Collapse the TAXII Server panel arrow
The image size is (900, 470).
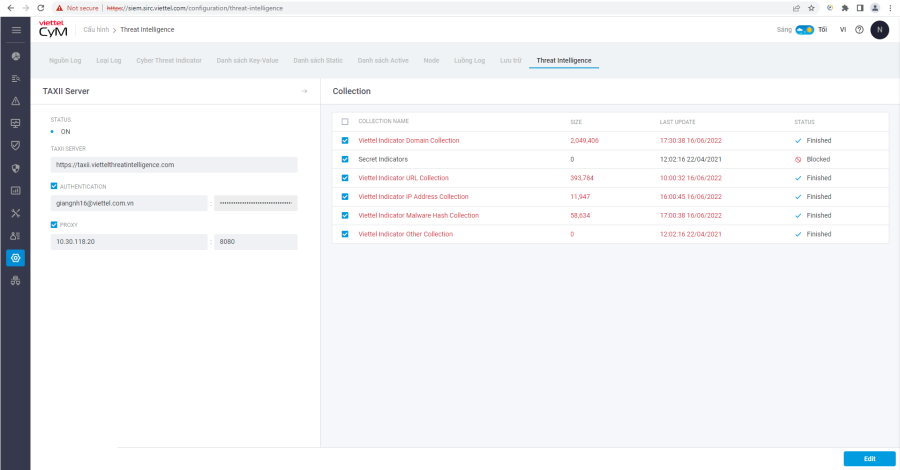pyautogui.click(x=304, y=91)
